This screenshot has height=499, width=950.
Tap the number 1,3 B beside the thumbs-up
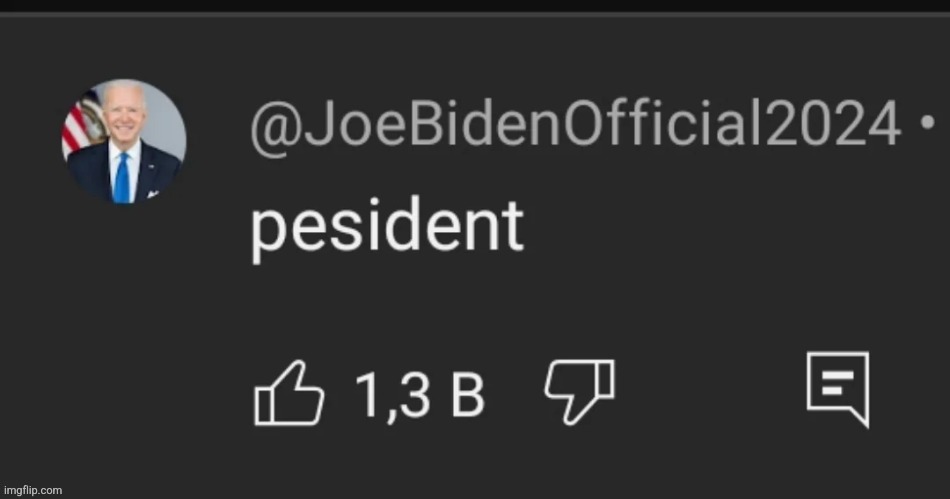420,396
